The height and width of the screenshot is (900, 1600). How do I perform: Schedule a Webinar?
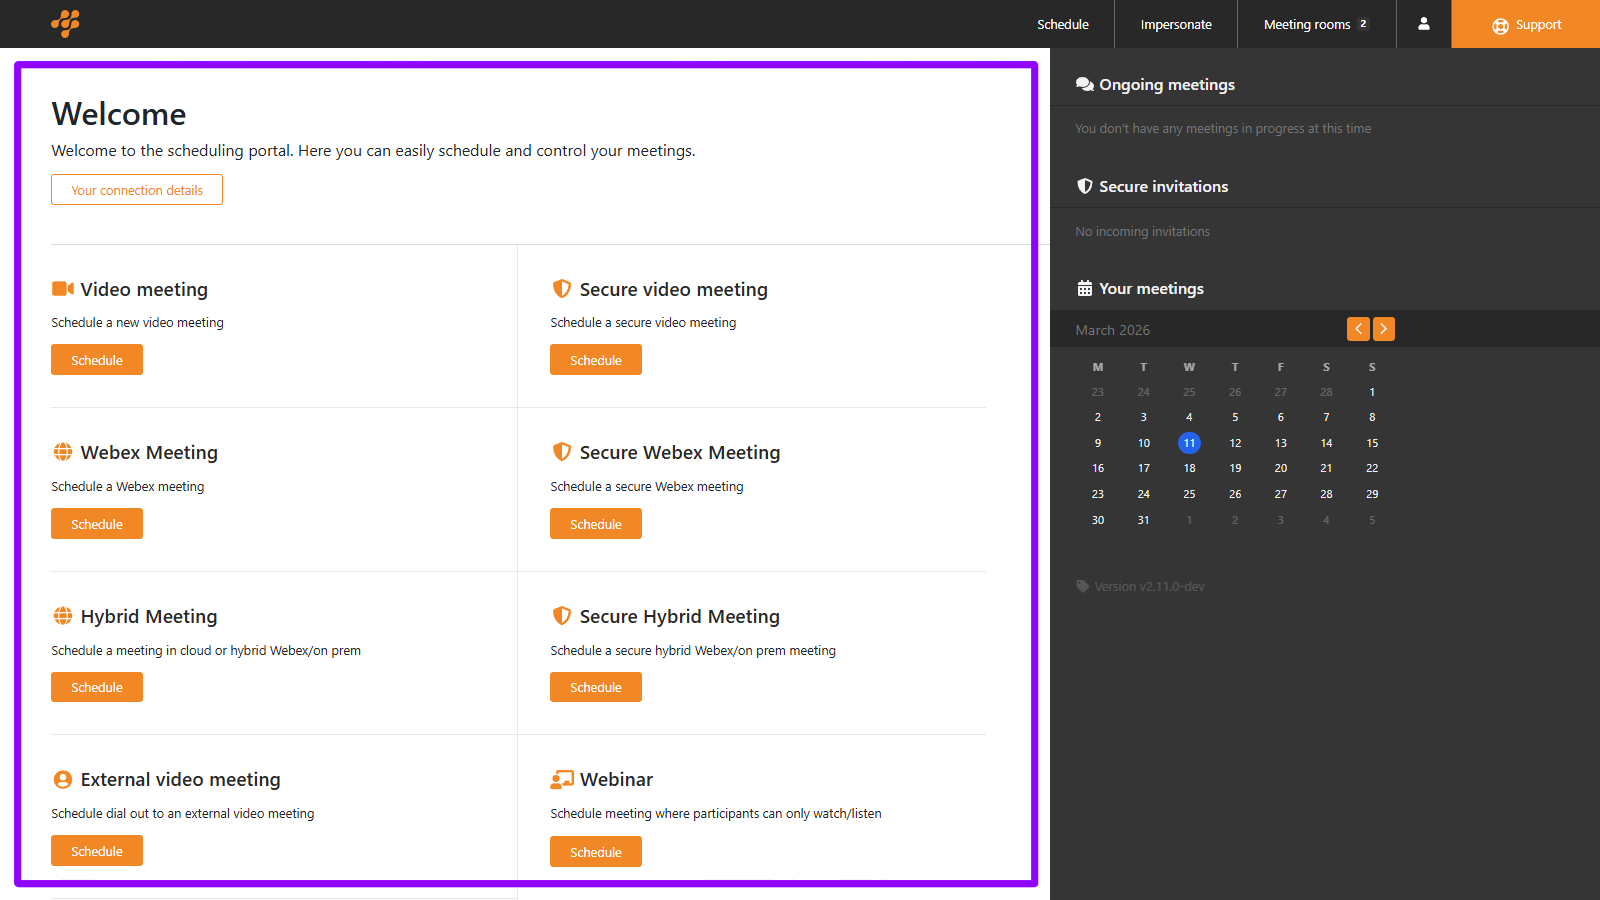[x=596, y=852]
